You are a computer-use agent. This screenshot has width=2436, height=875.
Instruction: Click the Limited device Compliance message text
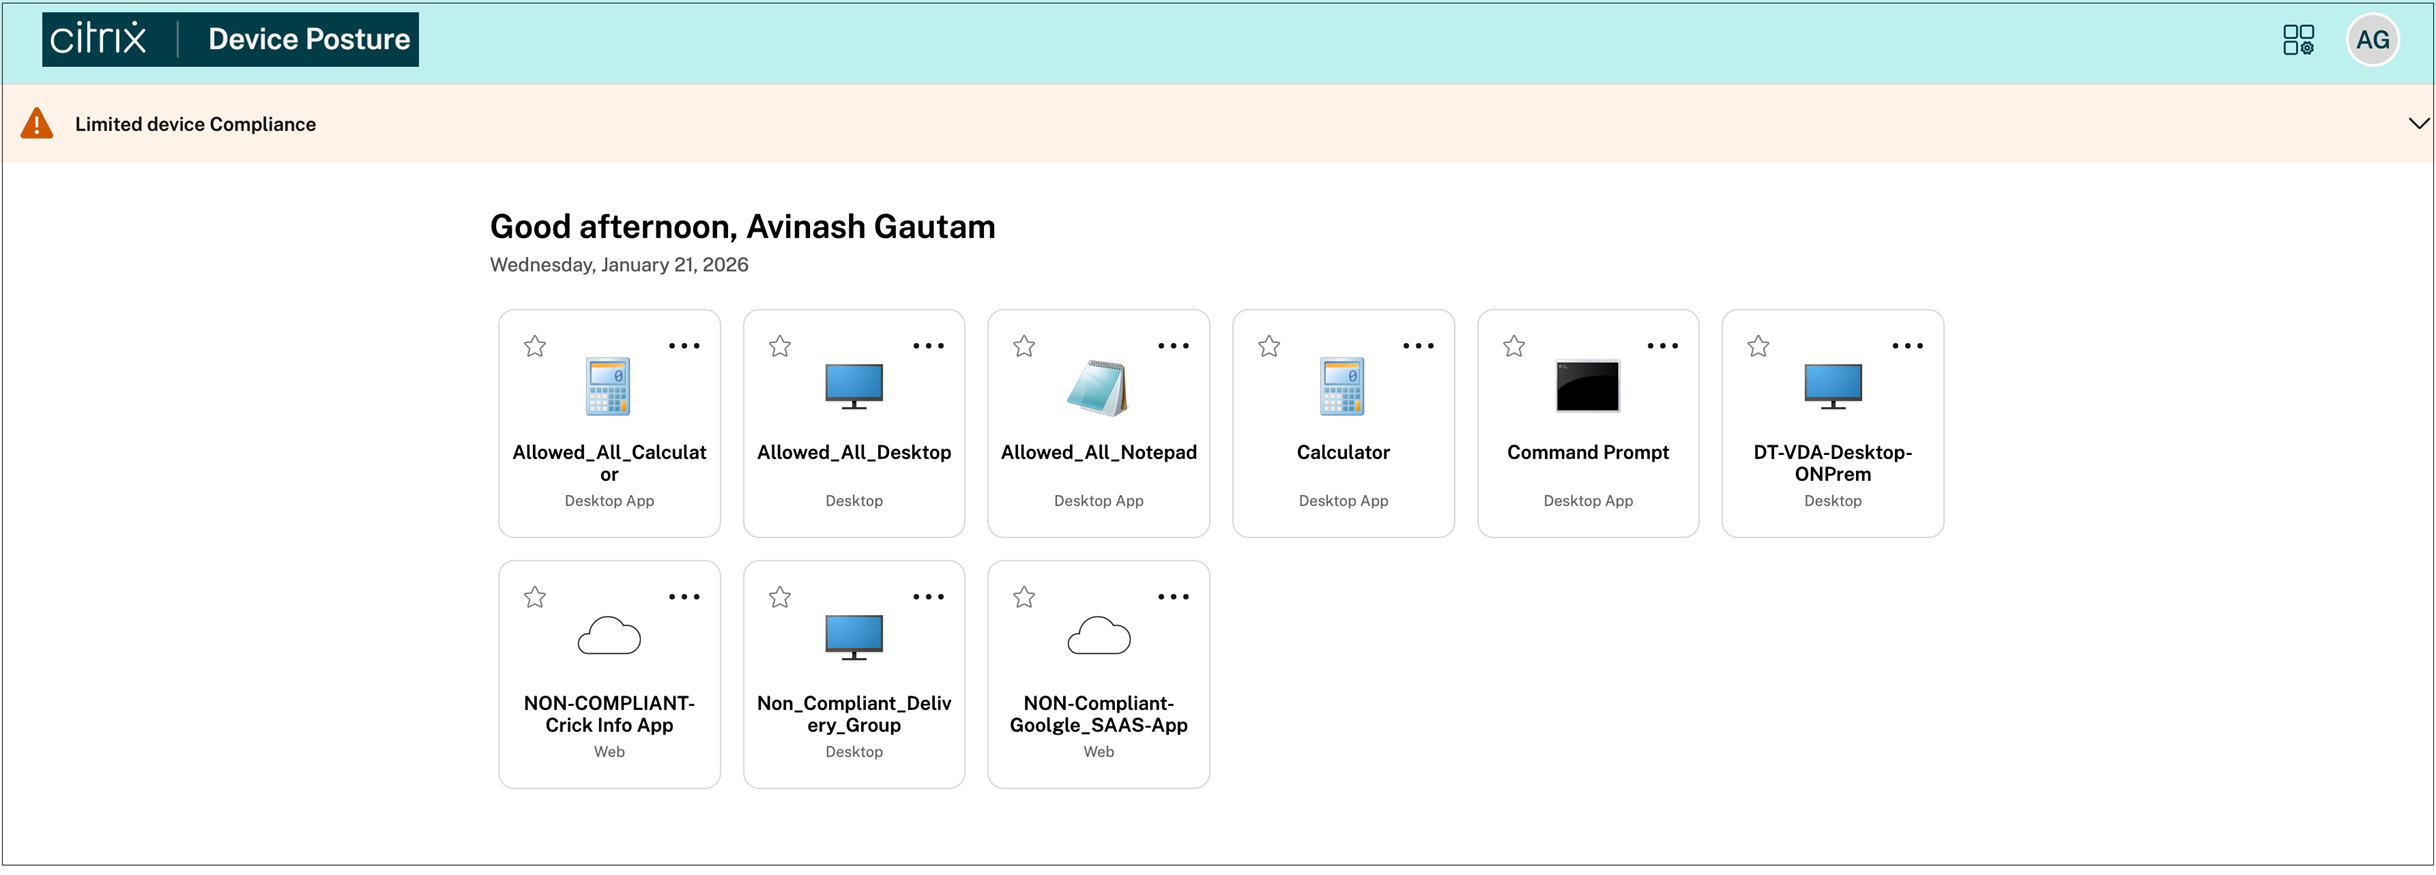pyautogui.click(x=195, y=124)
